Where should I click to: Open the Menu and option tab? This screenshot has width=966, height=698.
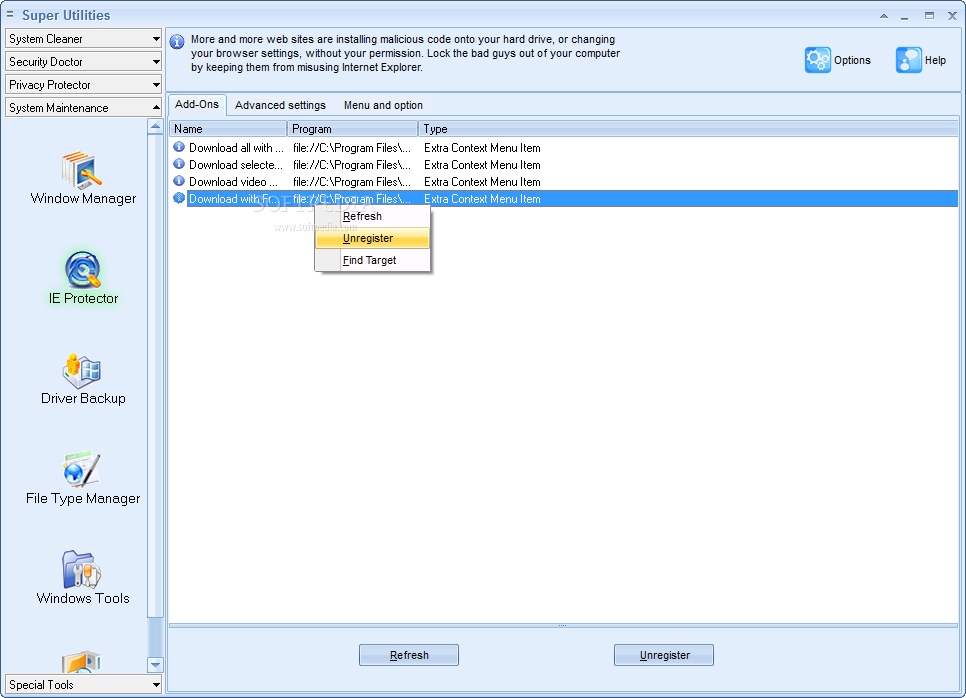pos(383,105)
